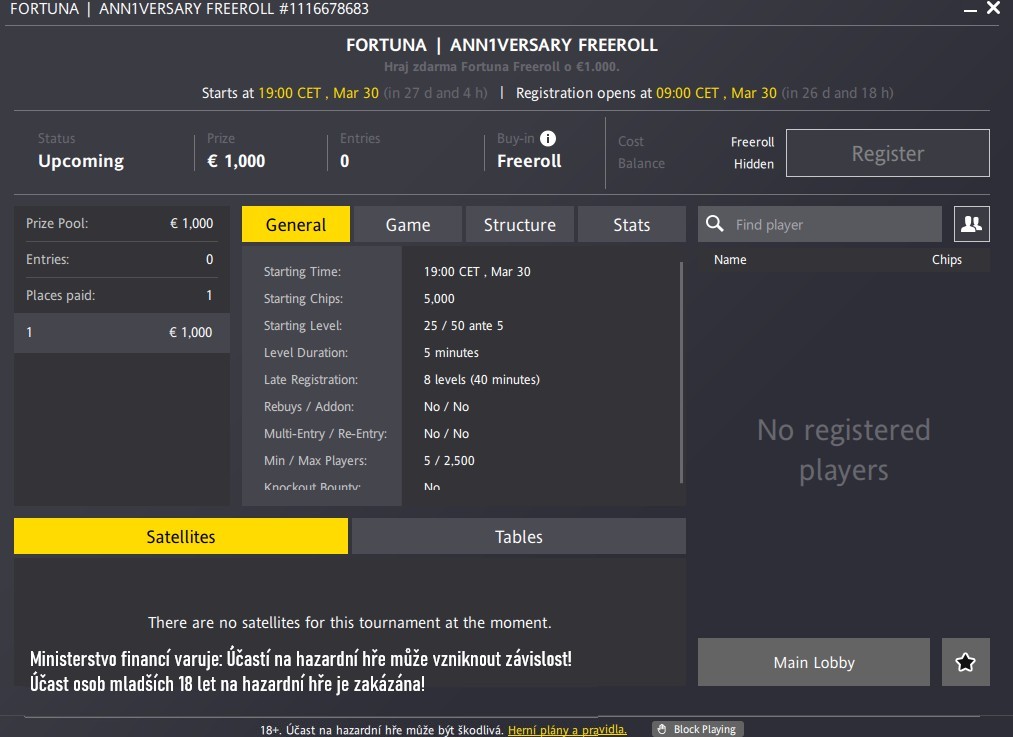Click the FORTUNA | ANN1VERSARY FREEROLL heading
Viewport: 1013px width, 737px height.
coord(502,45)
